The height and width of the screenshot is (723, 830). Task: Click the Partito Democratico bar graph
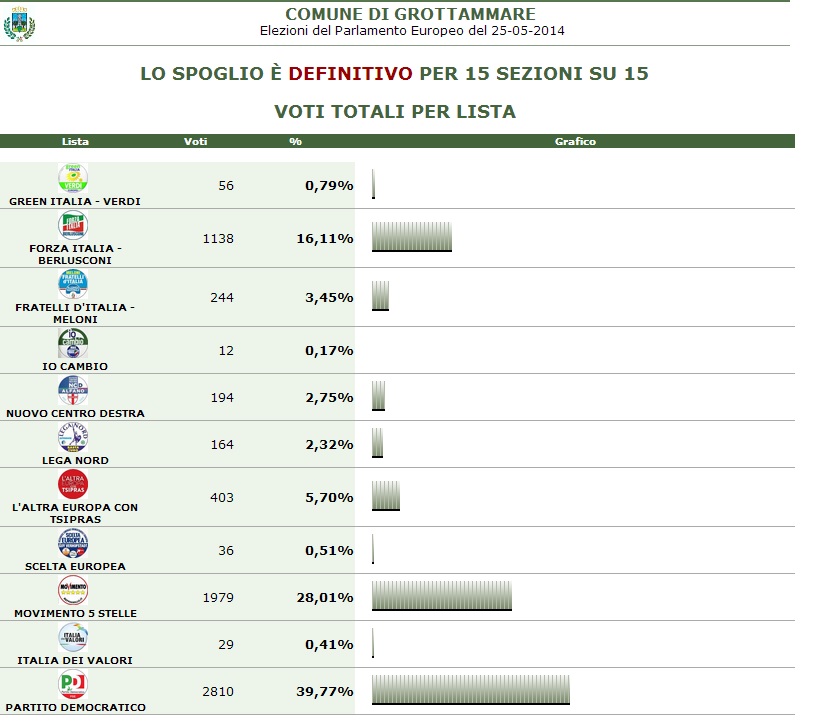coord(470,689)
